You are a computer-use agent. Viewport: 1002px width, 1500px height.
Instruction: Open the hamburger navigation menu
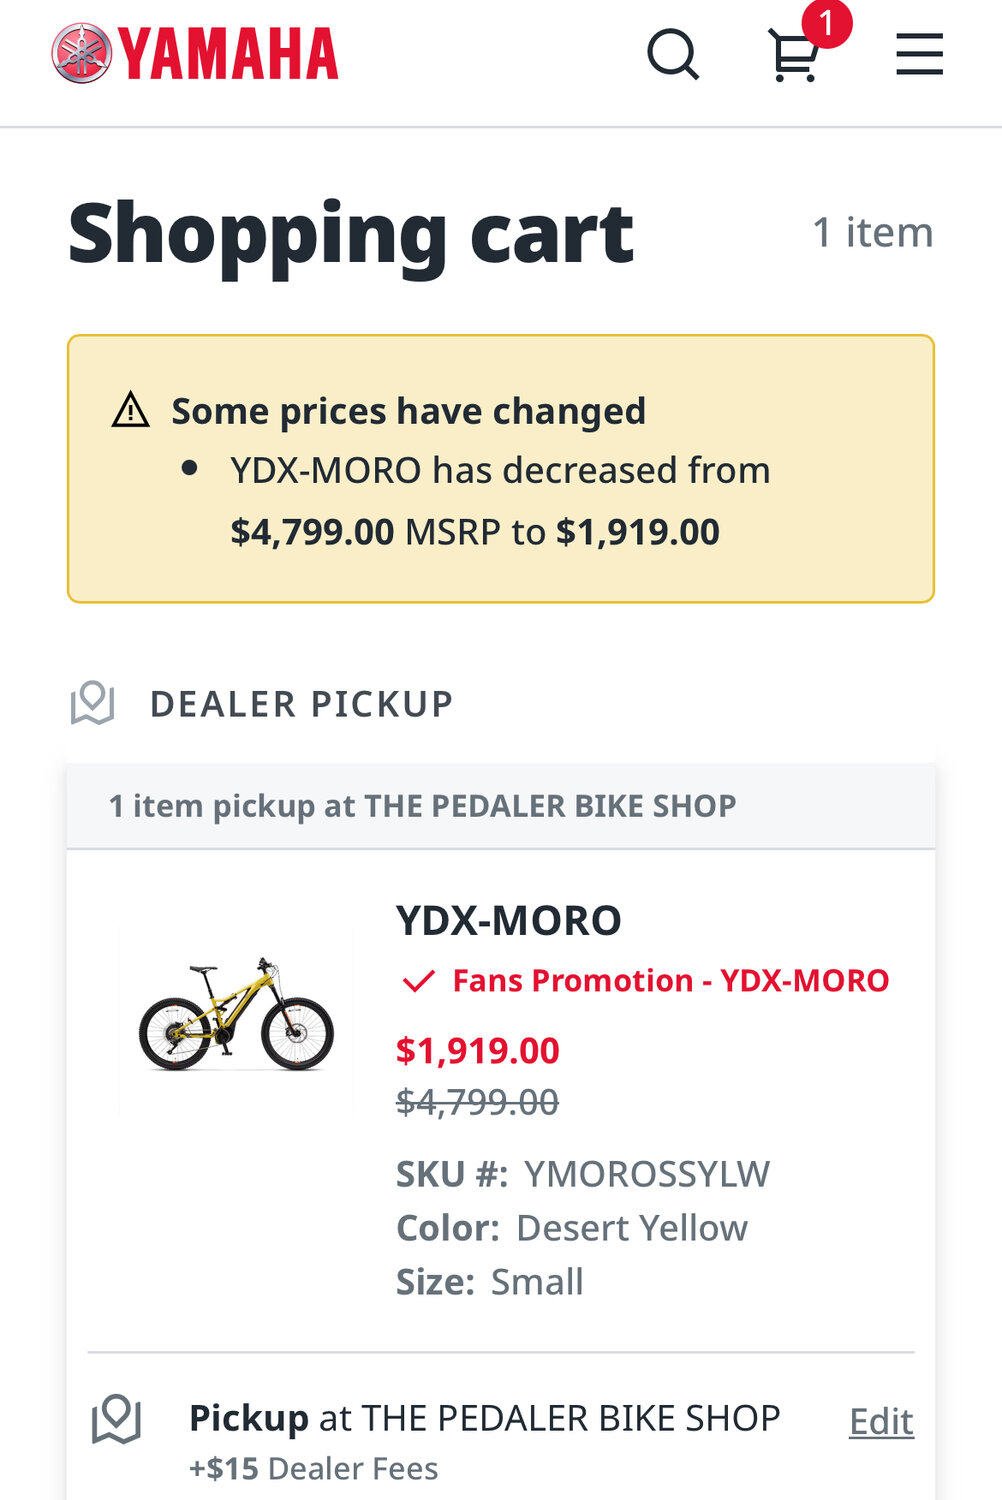pyautogui.click(x=919, y=54)
